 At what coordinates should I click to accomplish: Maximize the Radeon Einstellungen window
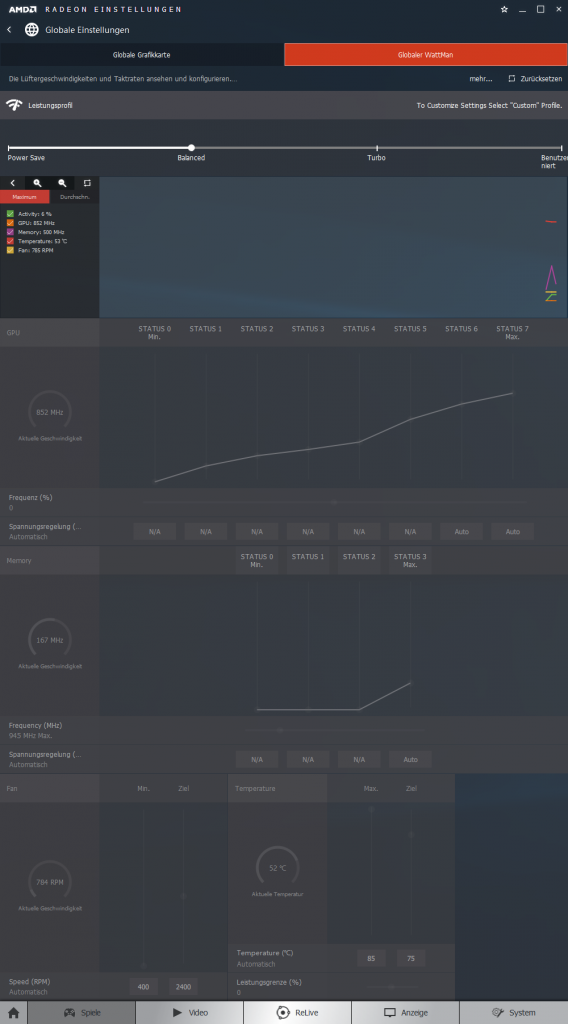(541, 9)
